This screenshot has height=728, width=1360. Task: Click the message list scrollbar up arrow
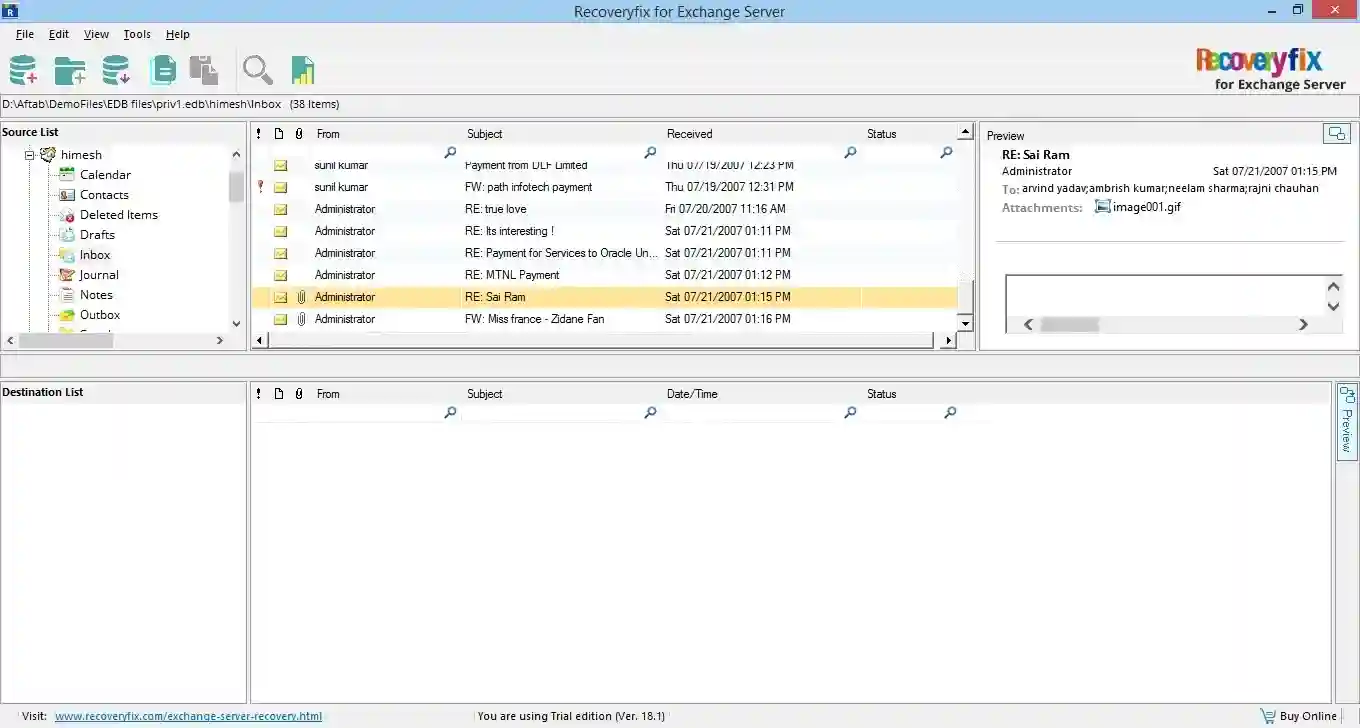[965, 131]
